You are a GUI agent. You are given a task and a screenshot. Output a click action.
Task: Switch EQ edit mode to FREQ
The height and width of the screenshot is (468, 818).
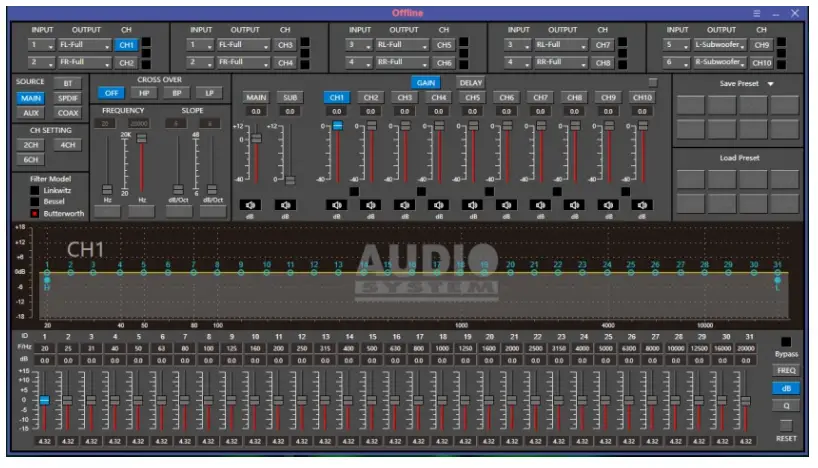point(786,371)
